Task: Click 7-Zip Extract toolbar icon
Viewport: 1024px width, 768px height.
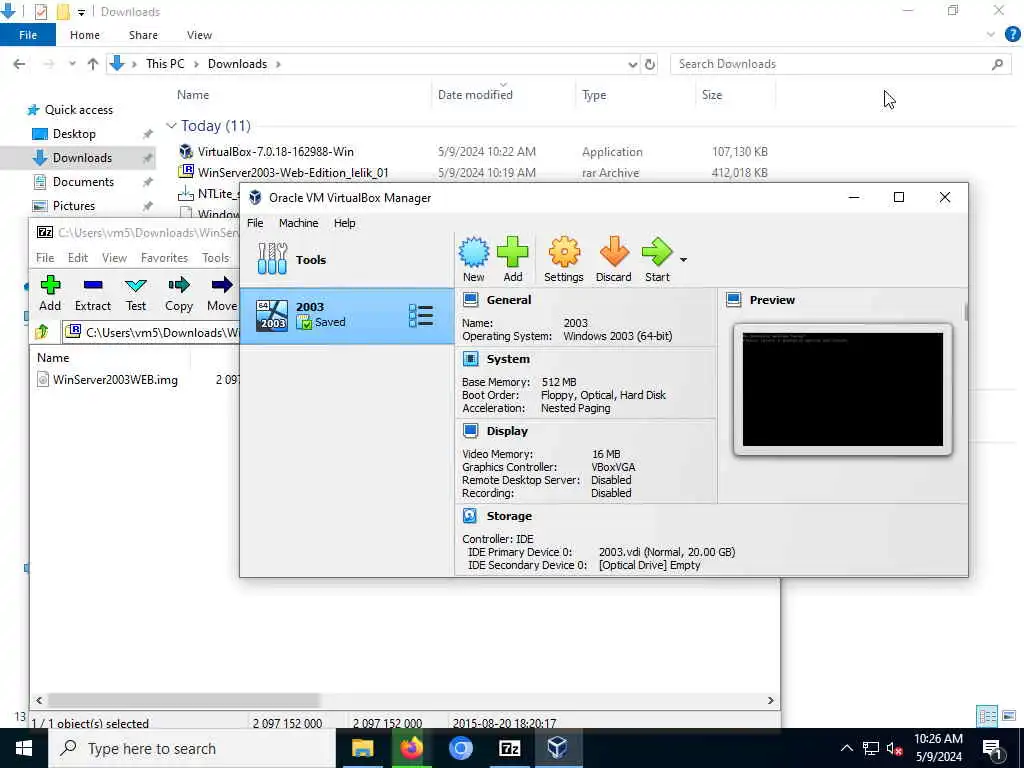Action: click(x=93, y=293)
